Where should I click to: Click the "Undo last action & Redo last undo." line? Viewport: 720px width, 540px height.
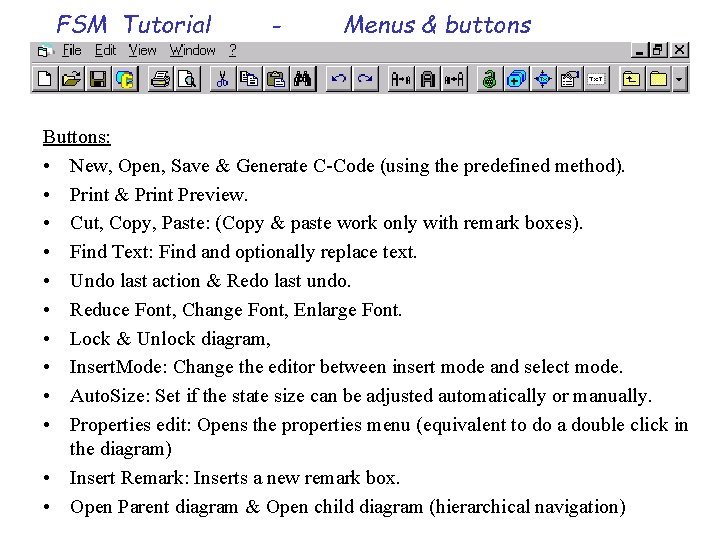pos(210,281)
